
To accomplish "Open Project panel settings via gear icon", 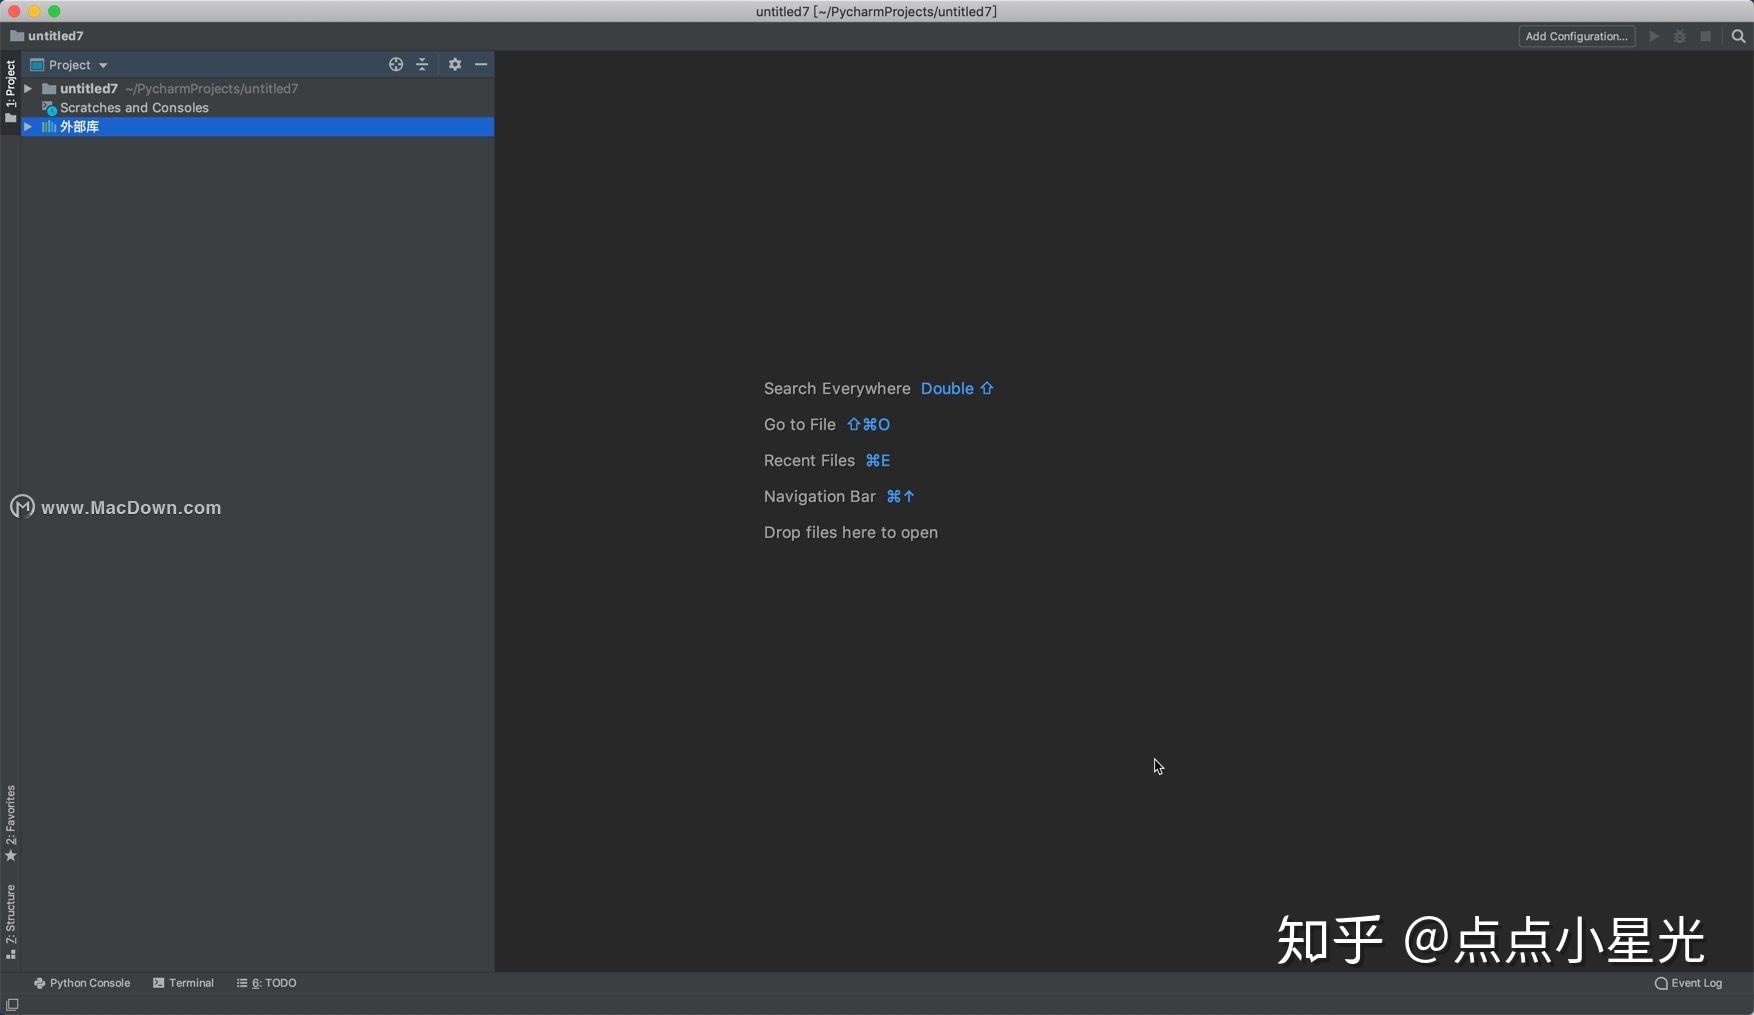I will click(x=455, y=64).
